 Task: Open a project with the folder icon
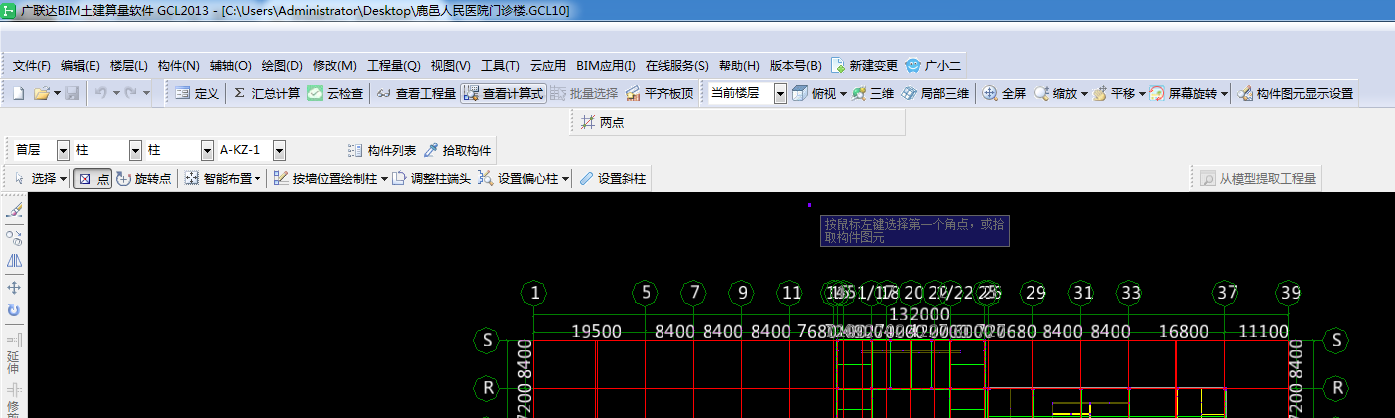point(41,93)
